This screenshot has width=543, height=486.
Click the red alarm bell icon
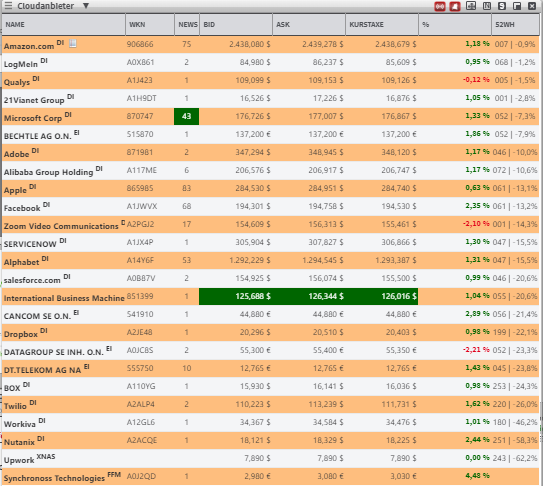click(x=455, y=6)
